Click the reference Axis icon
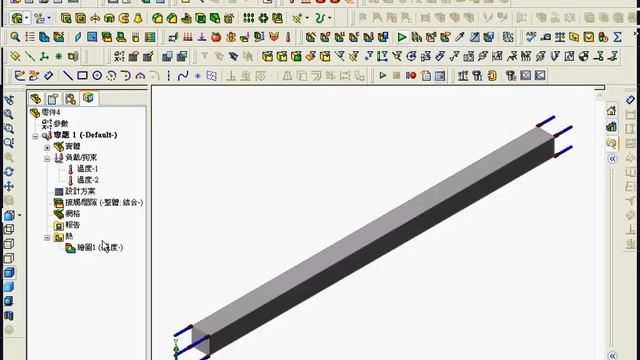Viewport: 640px width, 360px height. click(30, 56)
